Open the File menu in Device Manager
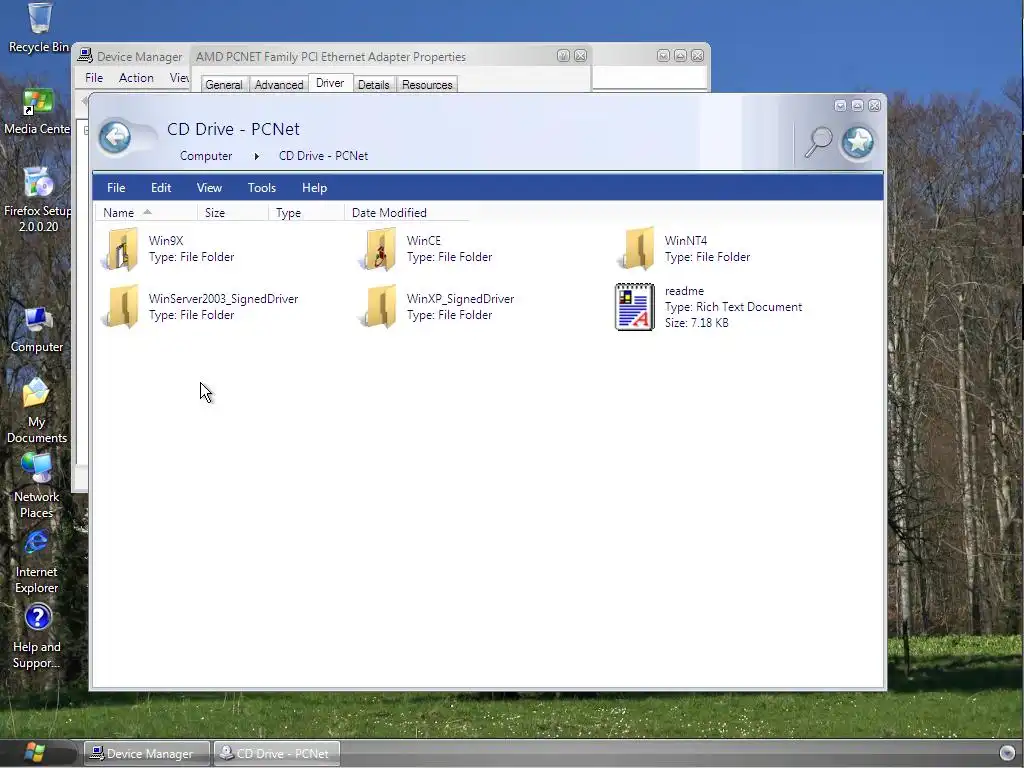 pos(94,78)
